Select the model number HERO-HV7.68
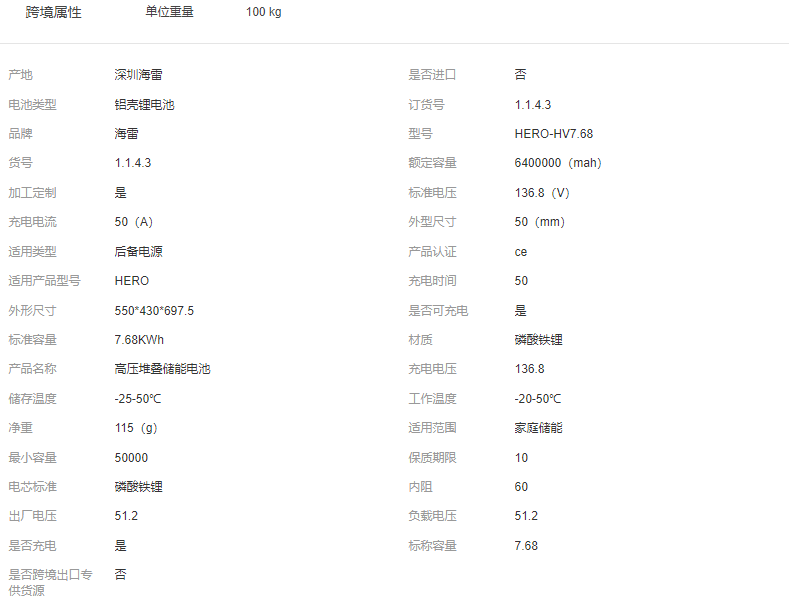Image resolution: width=789 pixels, height=605 pixels. pos(554,134)
